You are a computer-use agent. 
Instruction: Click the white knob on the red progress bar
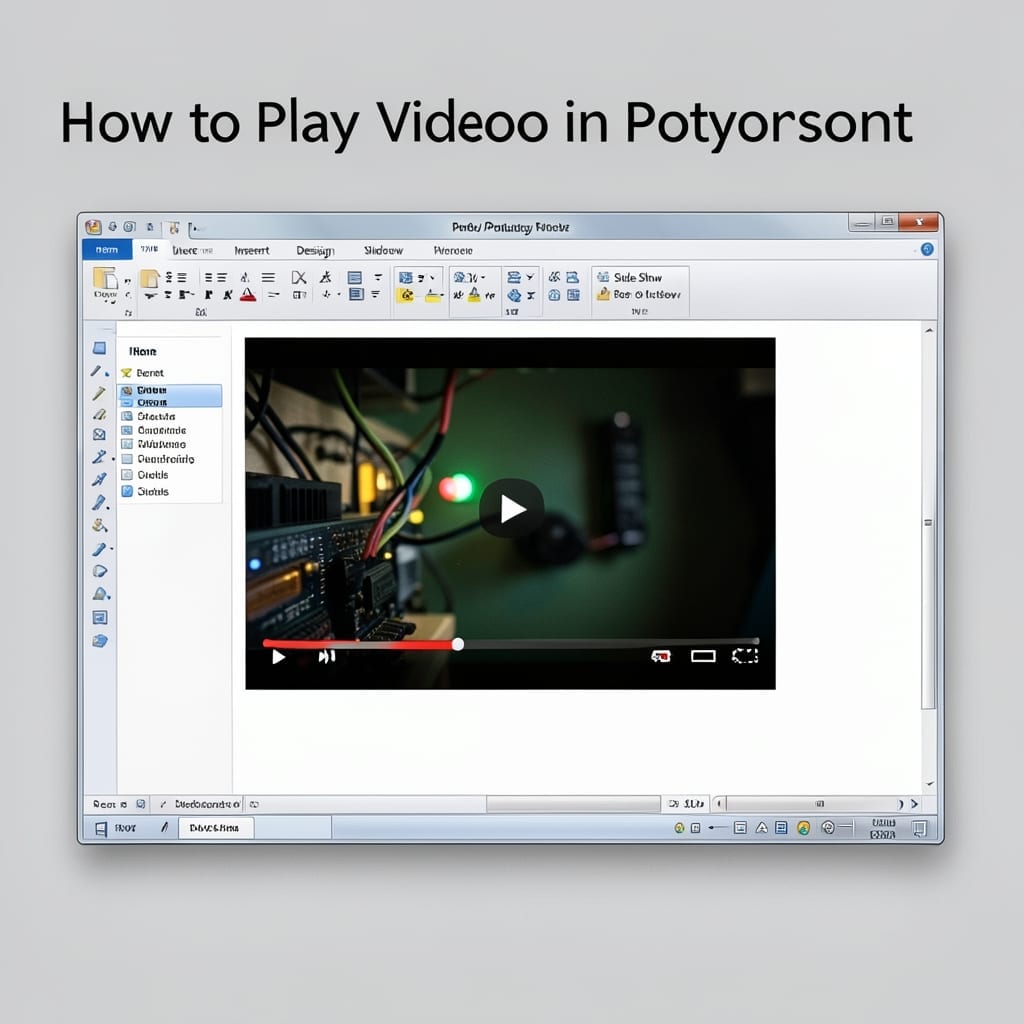[458, 645]
